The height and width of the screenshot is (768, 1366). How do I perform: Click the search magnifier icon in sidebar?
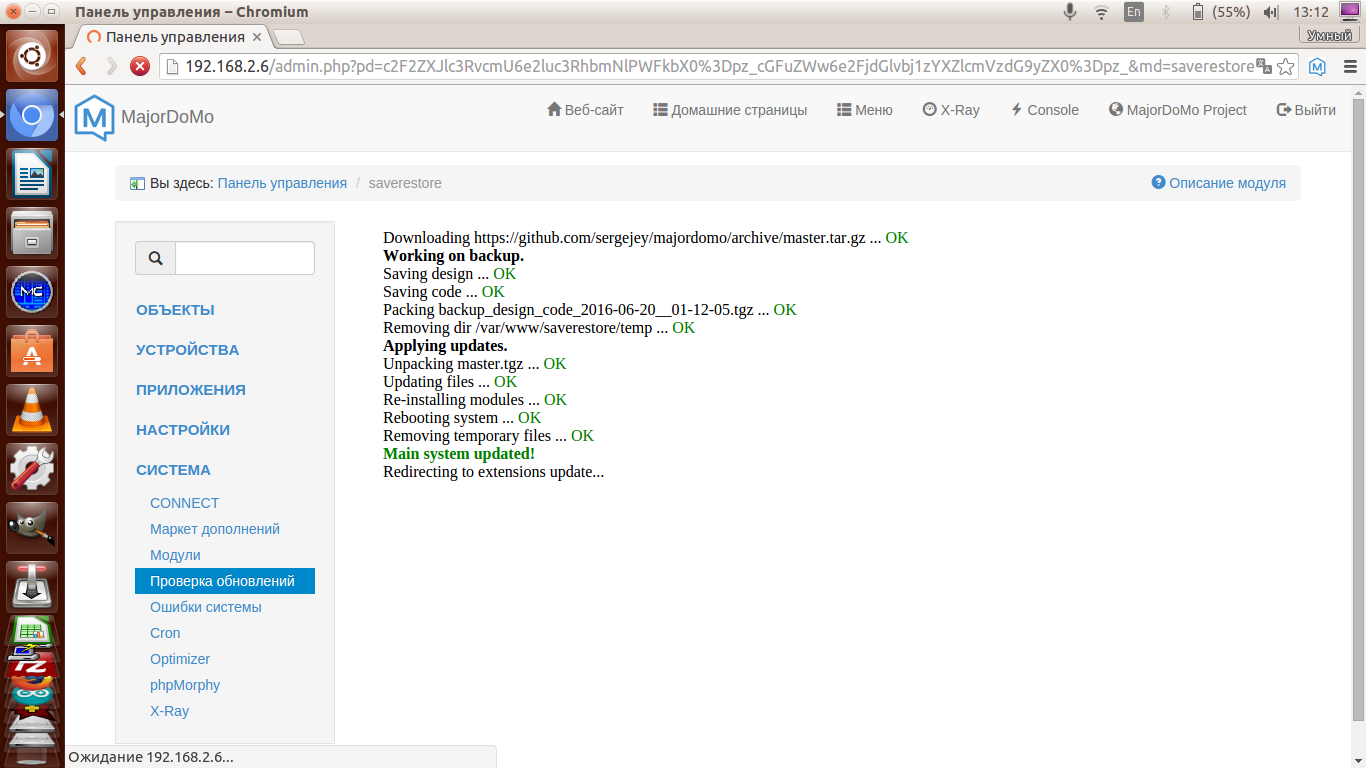pos(156,258)
